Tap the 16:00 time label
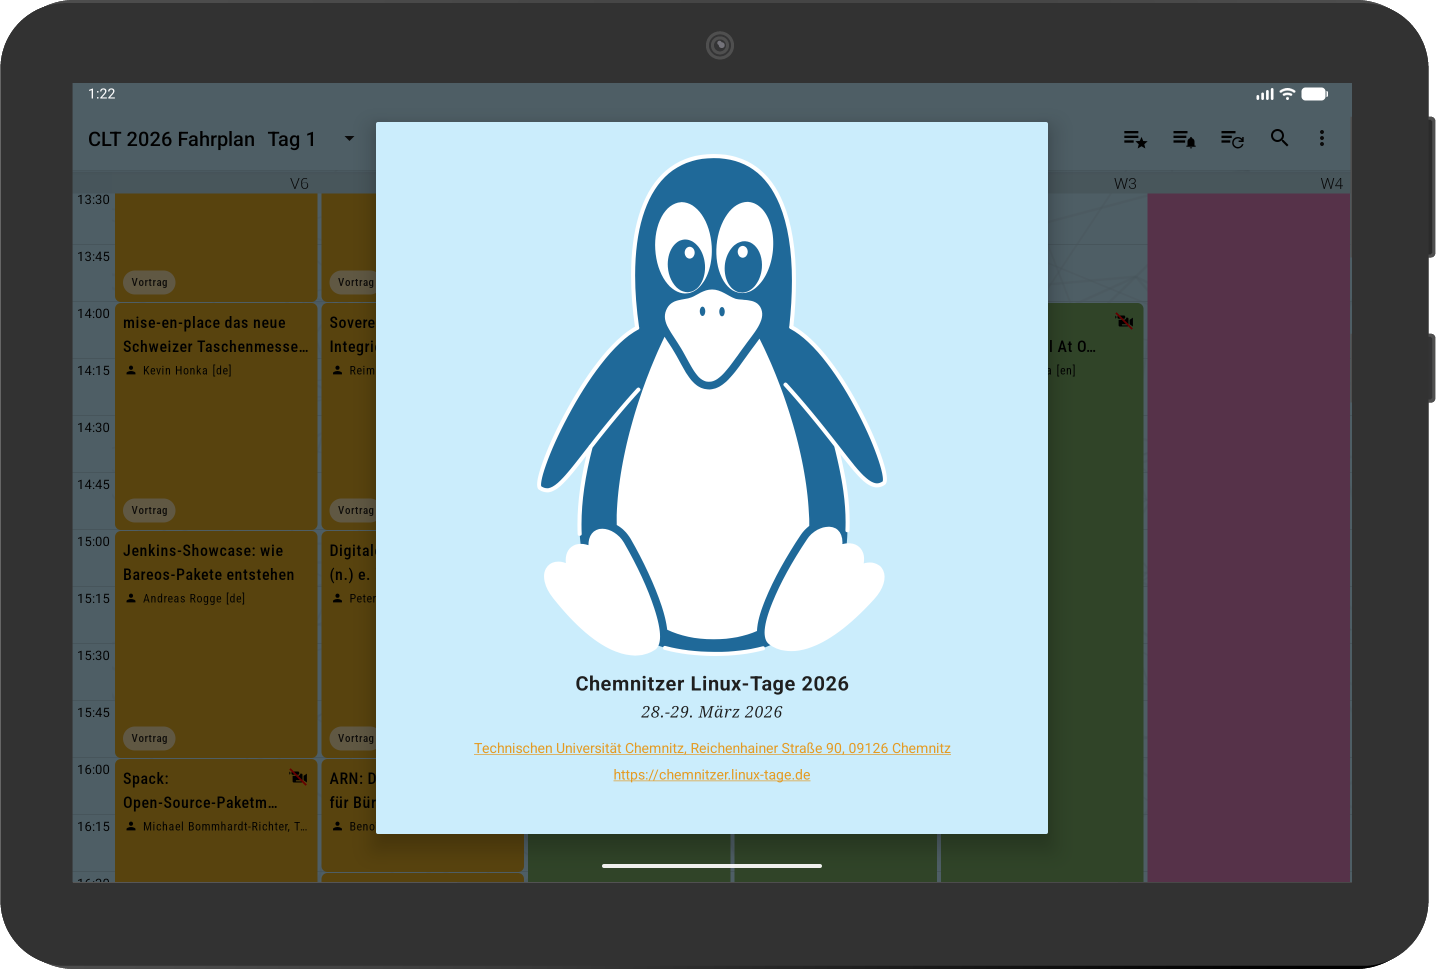Image resolution: width=1436 pixels, height=969 pixels. point(94,770)
